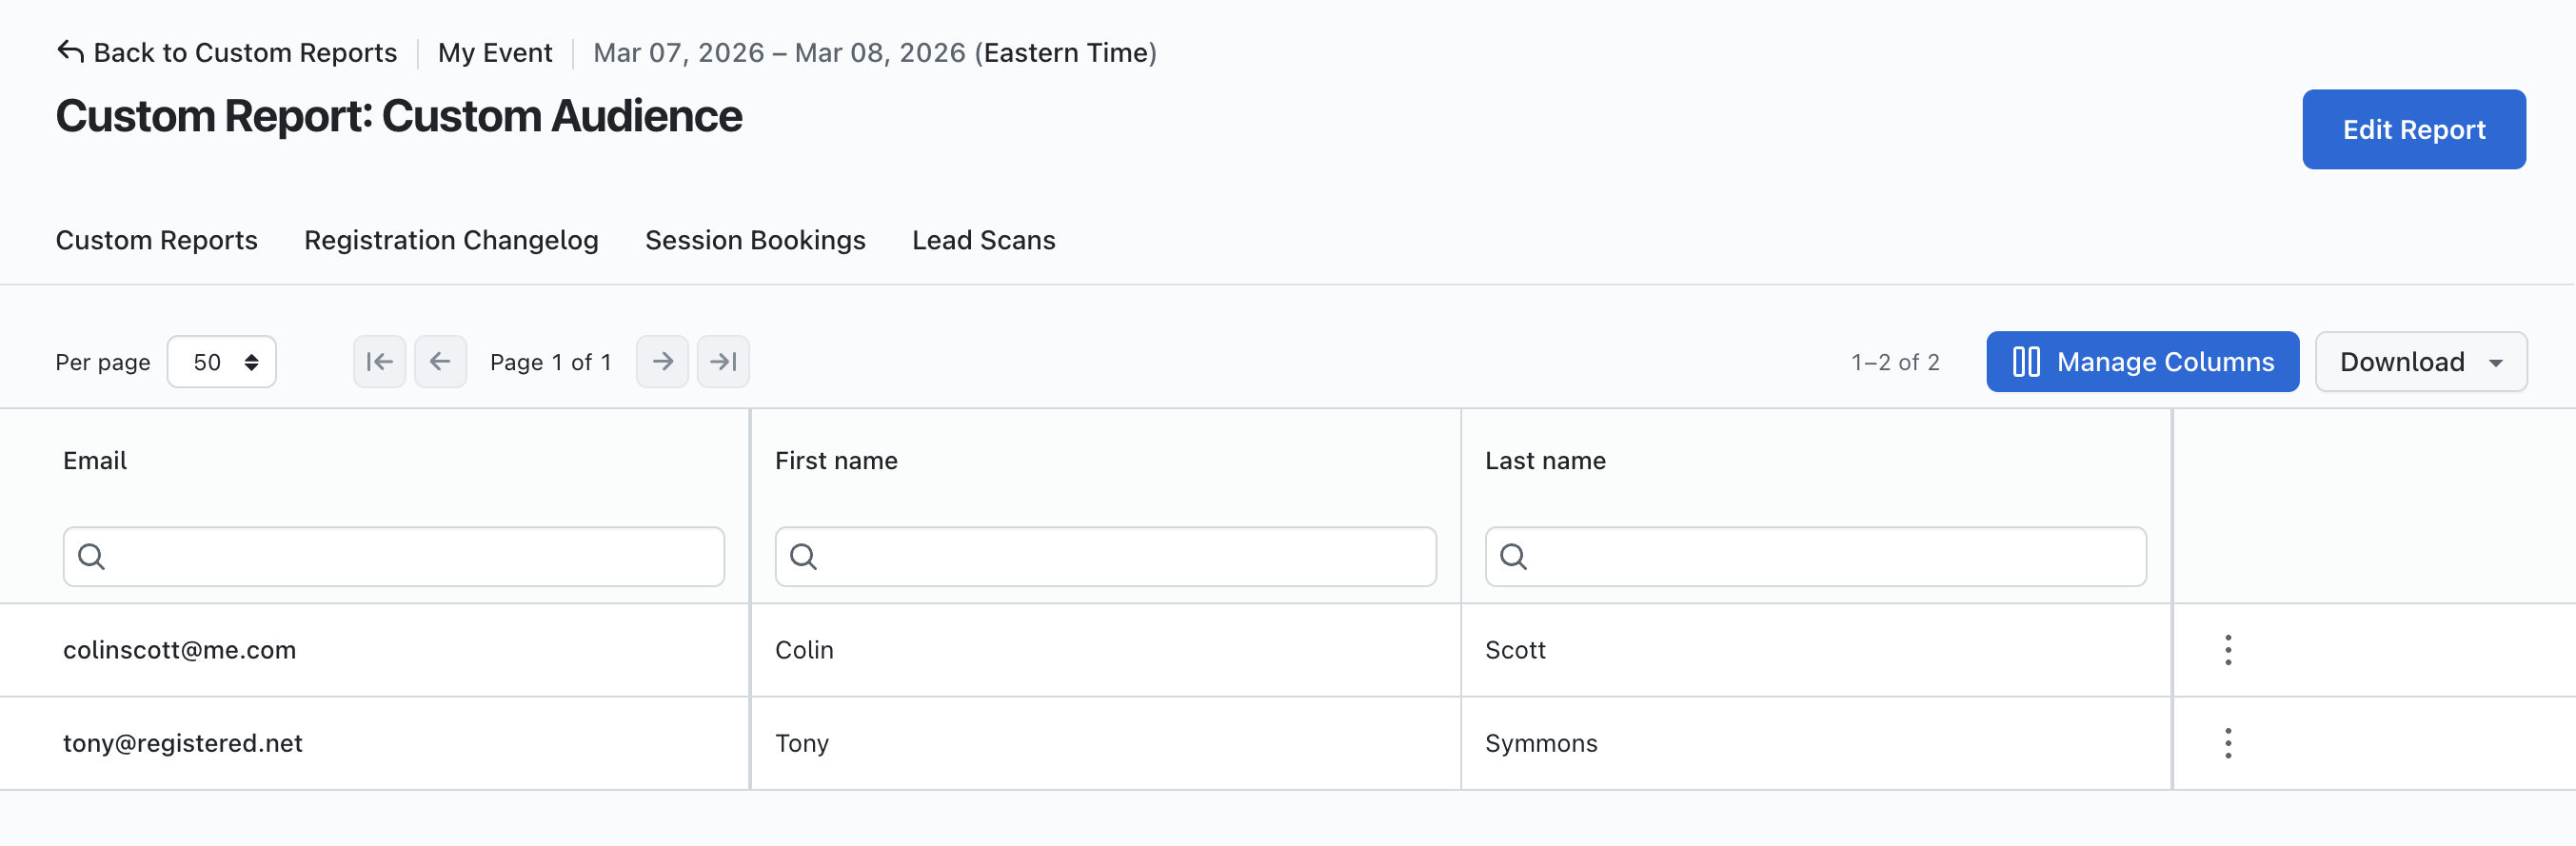This screenshot has width=2576, height=846.
Task: Open the Per page 50 dropdown
Action: click(221, 362)
